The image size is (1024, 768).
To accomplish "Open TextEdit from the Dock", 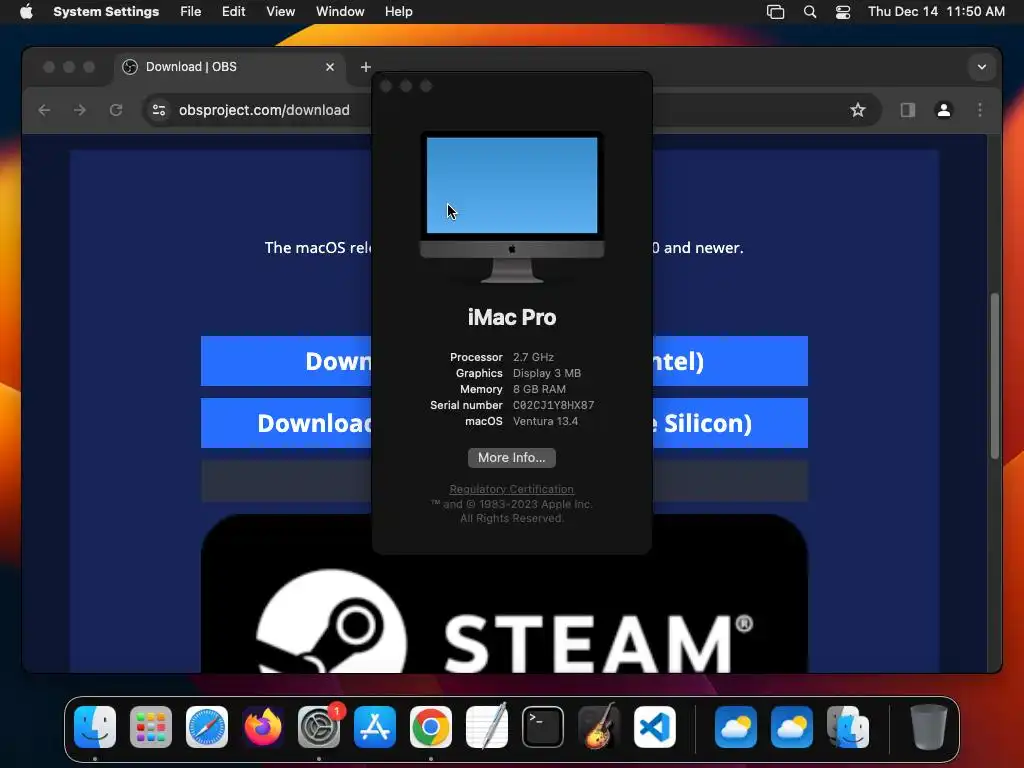I will 487,727.
